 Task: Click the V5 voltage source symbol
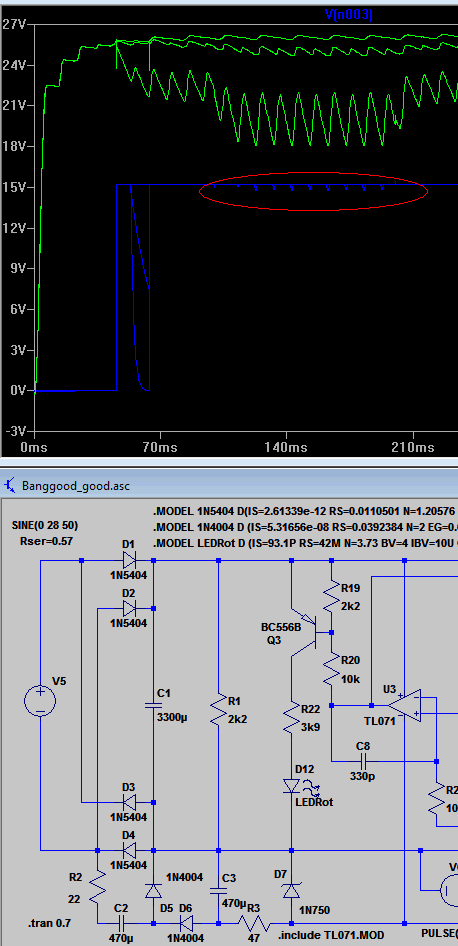(x=40, y=702)
